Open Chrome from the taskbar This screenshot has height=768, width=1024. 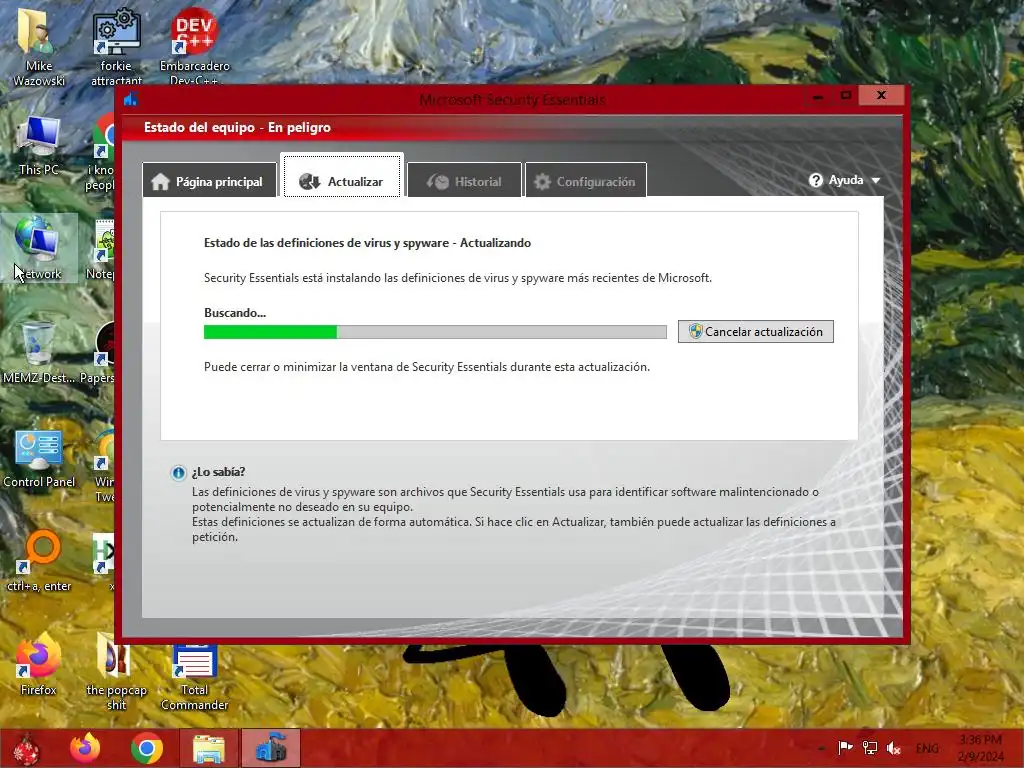pos(147,748)
